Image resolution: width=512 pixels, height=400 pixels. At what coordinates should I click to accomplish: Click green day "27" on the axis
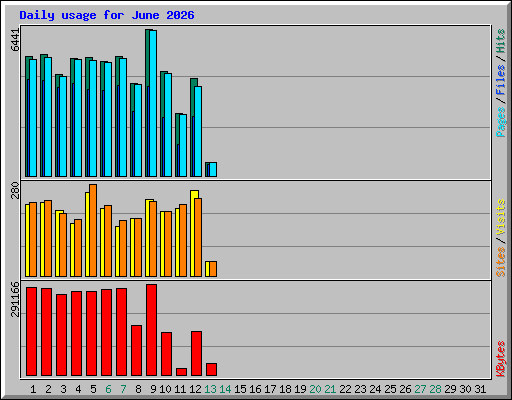[420, 389]
